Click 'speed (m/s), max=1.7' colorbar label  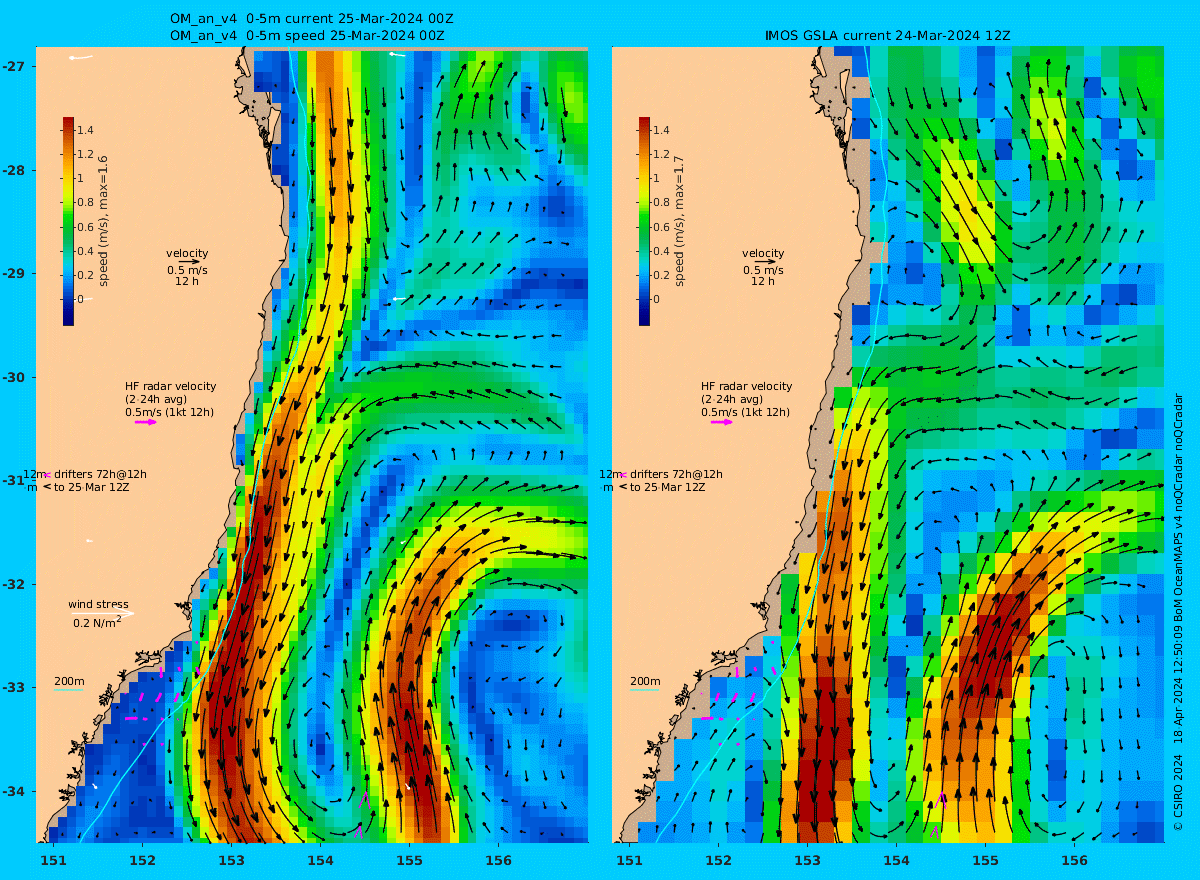pyautogui.click(x=679, y=222)
